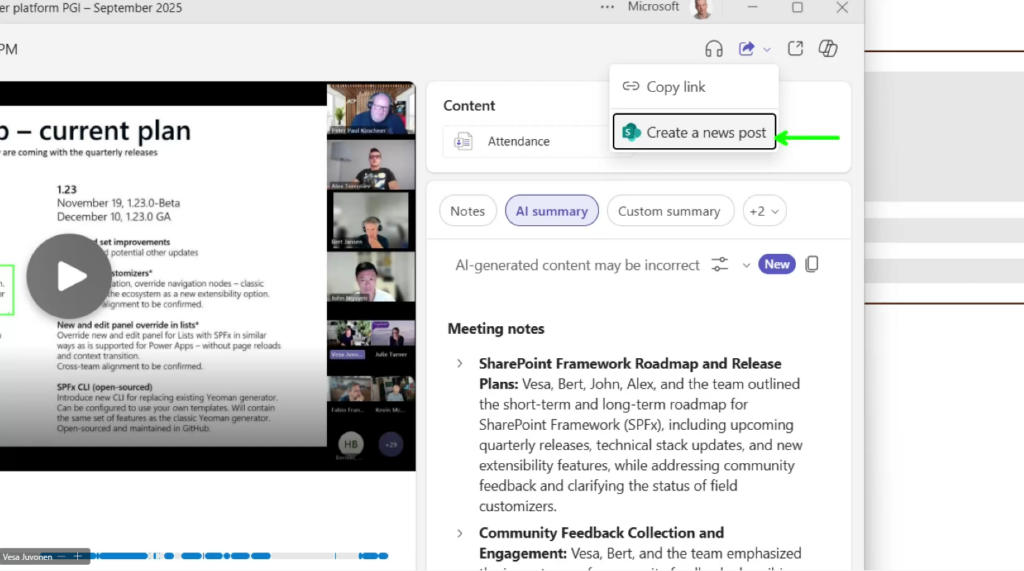Expand Community Feedback Collection and Engagement note
1024x571 pixels.
point(460,533)
